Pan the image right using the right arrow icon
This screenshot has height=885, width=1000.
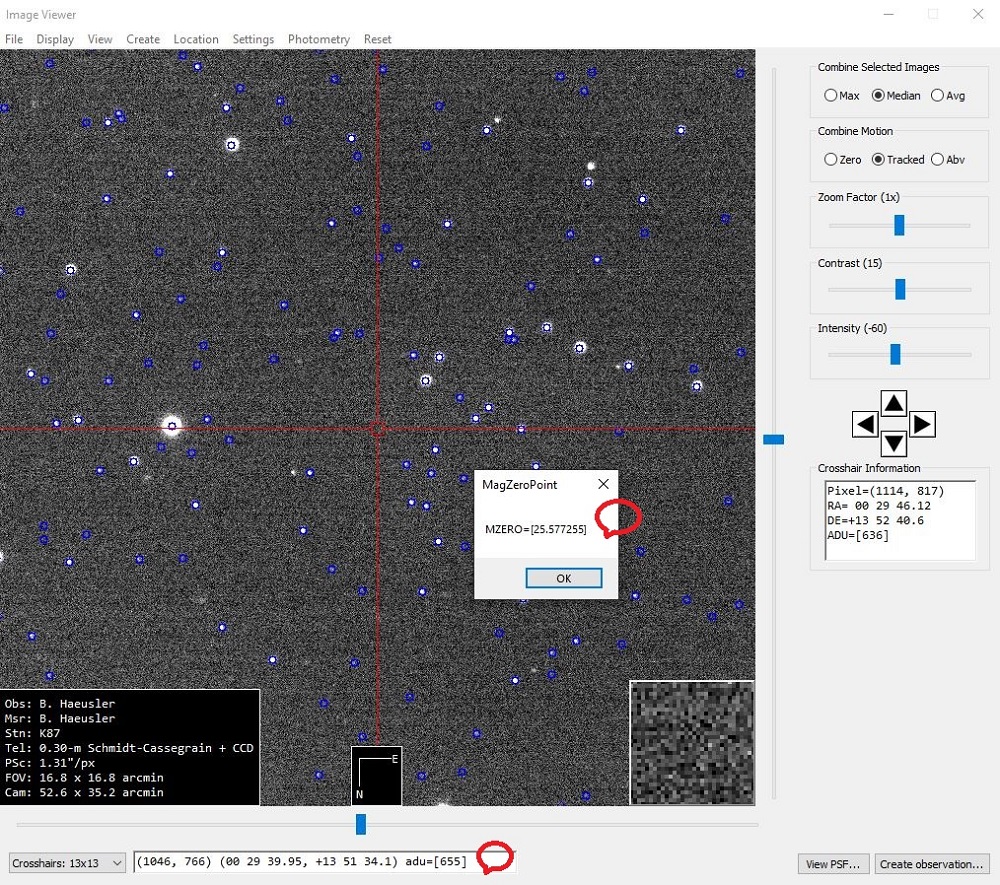click(921, 423)
